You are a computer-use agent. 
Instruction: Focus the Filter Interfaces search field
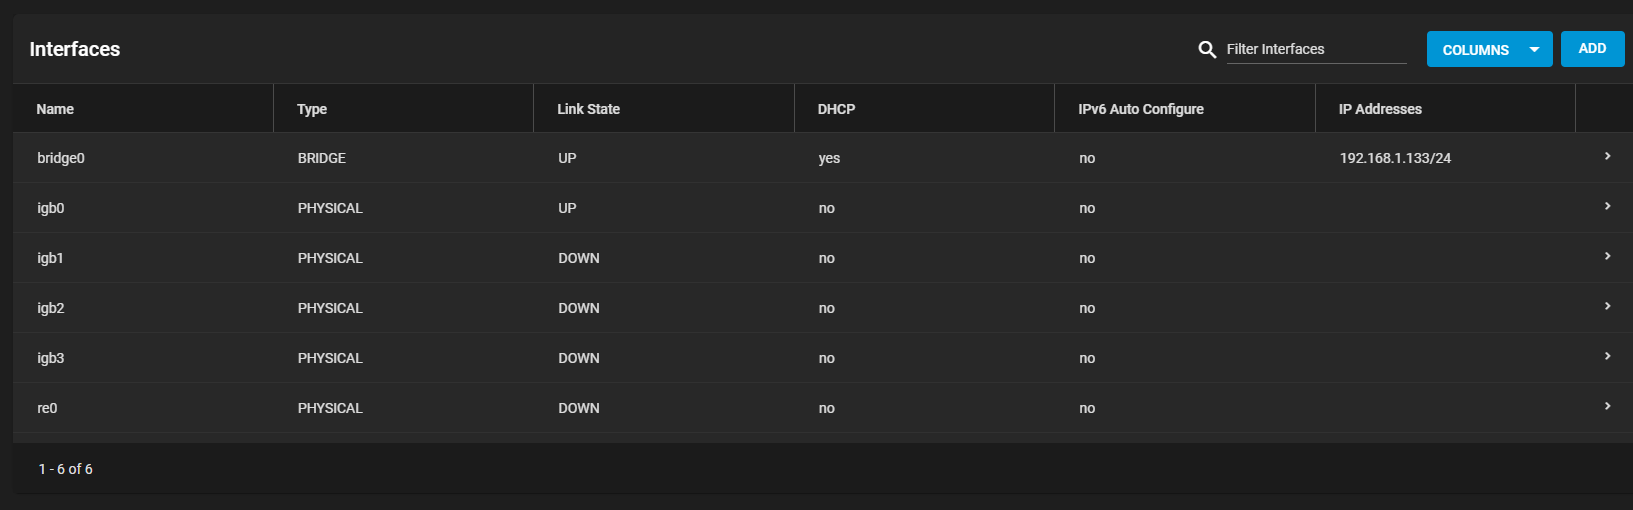pos(1314,49)
